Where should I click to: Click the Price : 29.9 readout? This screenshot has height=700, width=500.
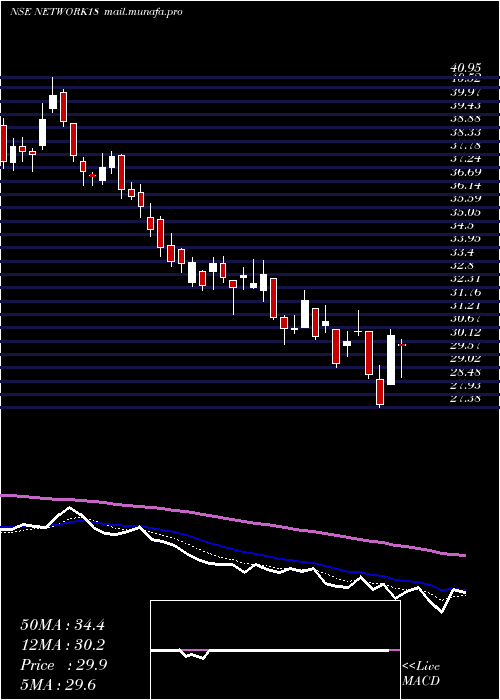pos(63,665)
